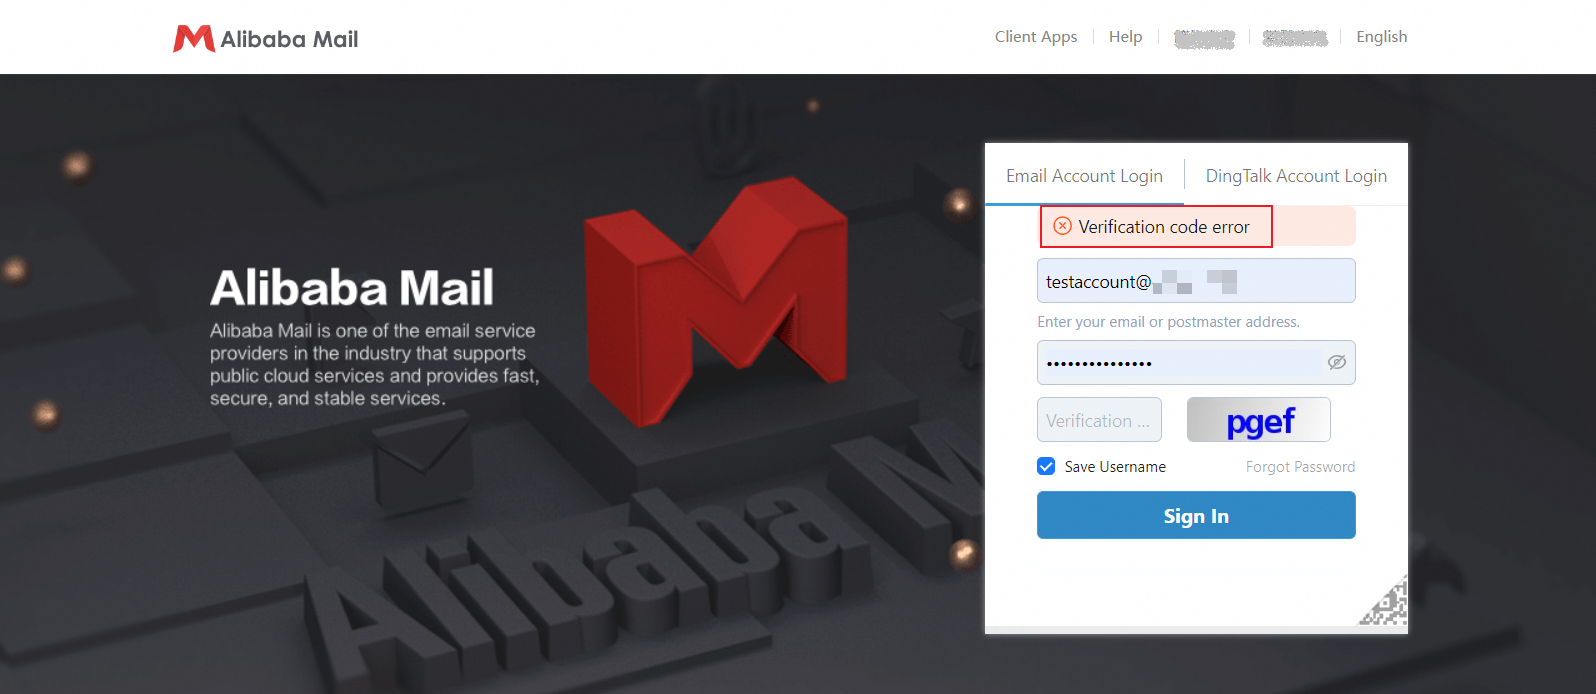Click the password input field
The width and height of the screenshot is (1596, 694).
[x=1196, y=362]
